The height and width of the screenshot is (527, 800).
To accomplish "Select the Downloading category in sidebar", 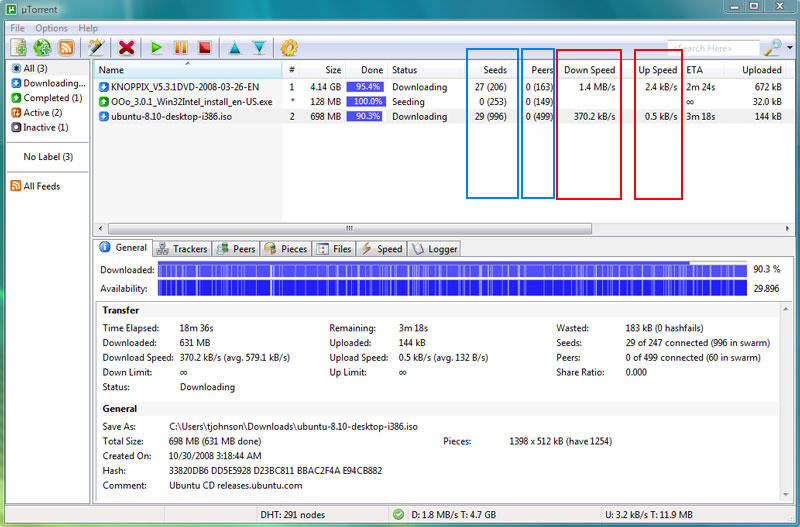I will point(48,83).
